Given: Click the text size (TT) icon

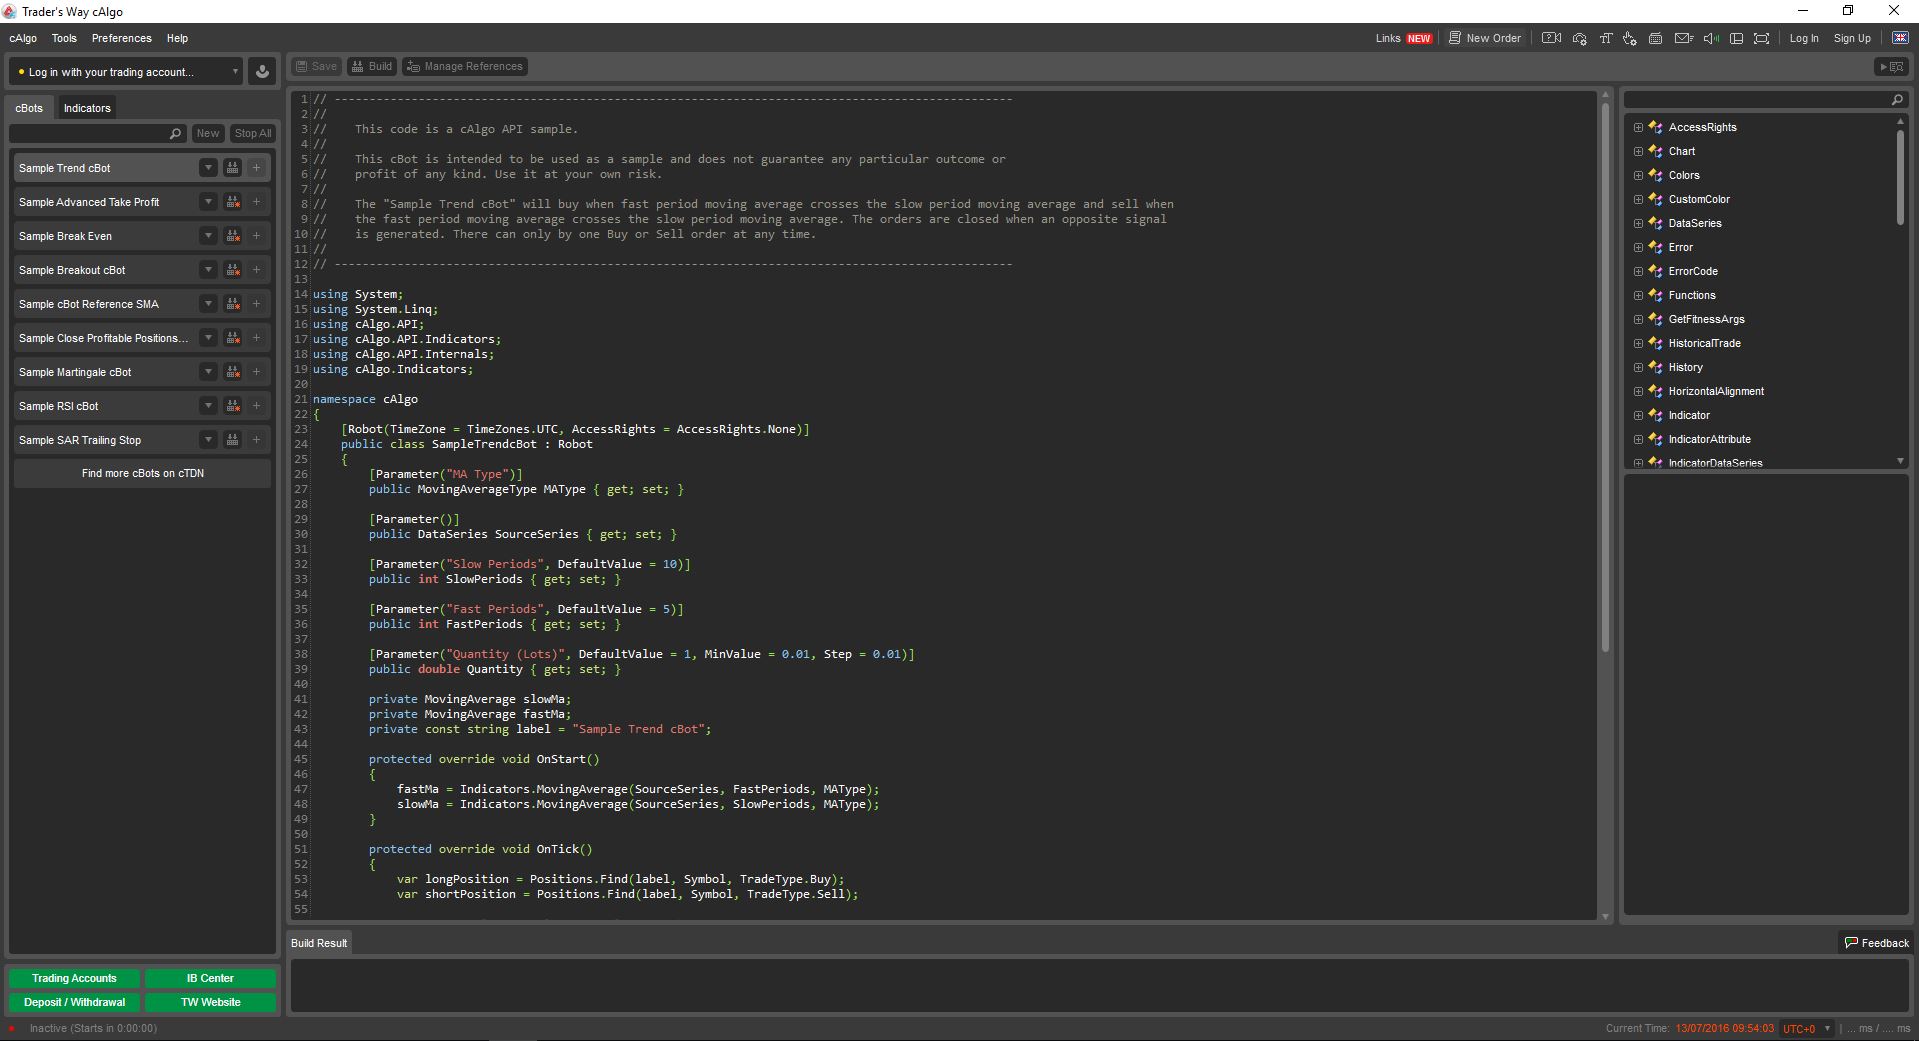Looking at the screenshot, I should point(1605,38).
